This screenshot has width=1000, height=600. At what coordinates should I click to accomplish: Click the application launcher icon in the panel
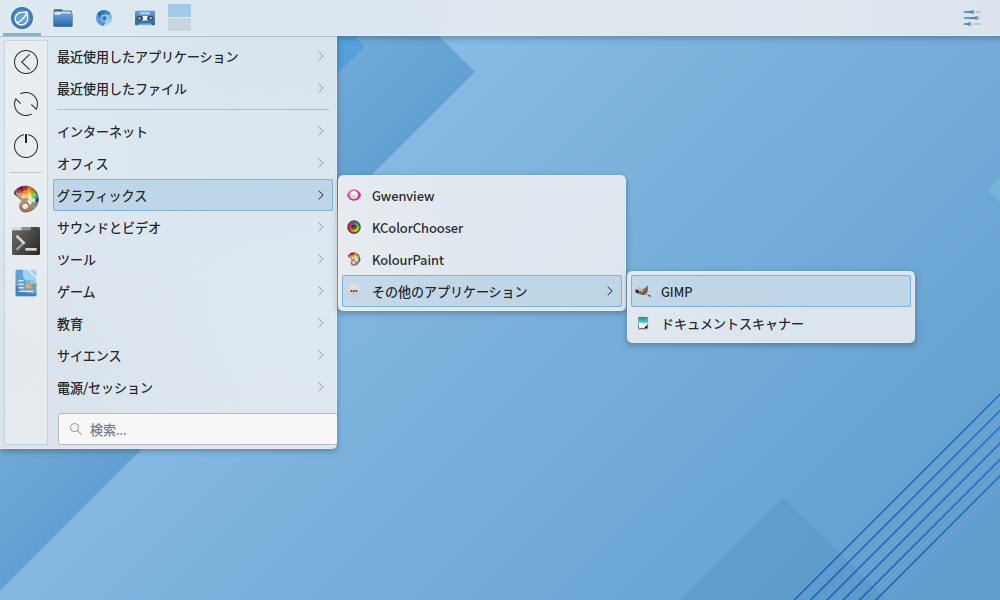click(22, 18)
